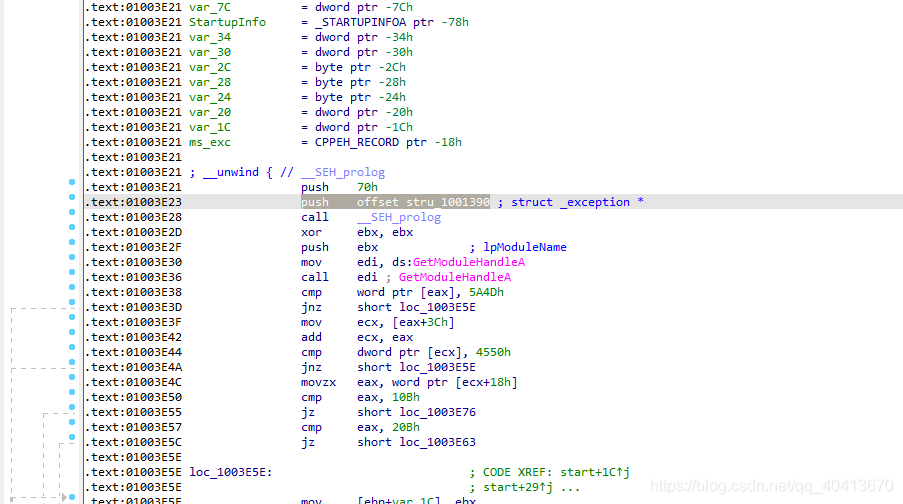Click the movzx mnemonic
Image resolution: width=903 pixels, height=504 pixels.
[318, 382]
